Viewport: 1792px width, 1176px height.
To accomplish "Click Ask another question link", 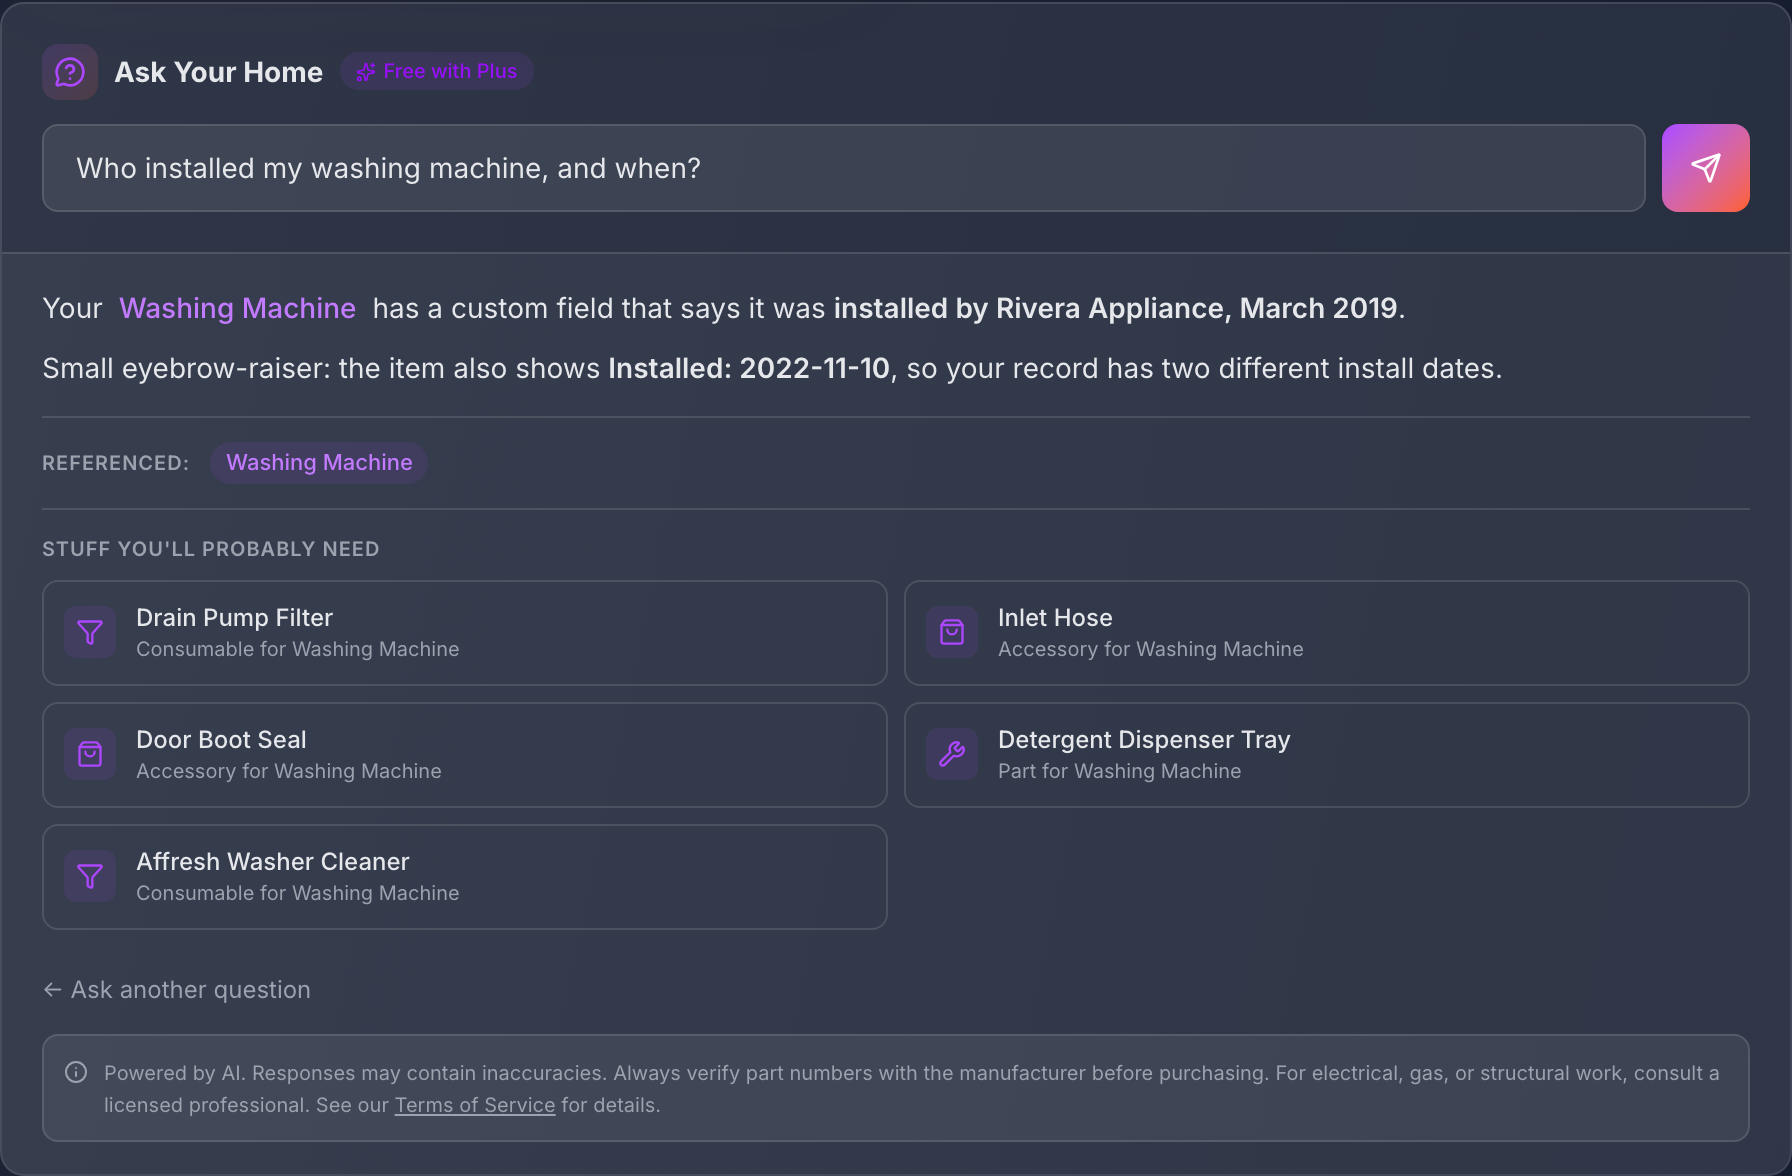I will pos(177,990).
